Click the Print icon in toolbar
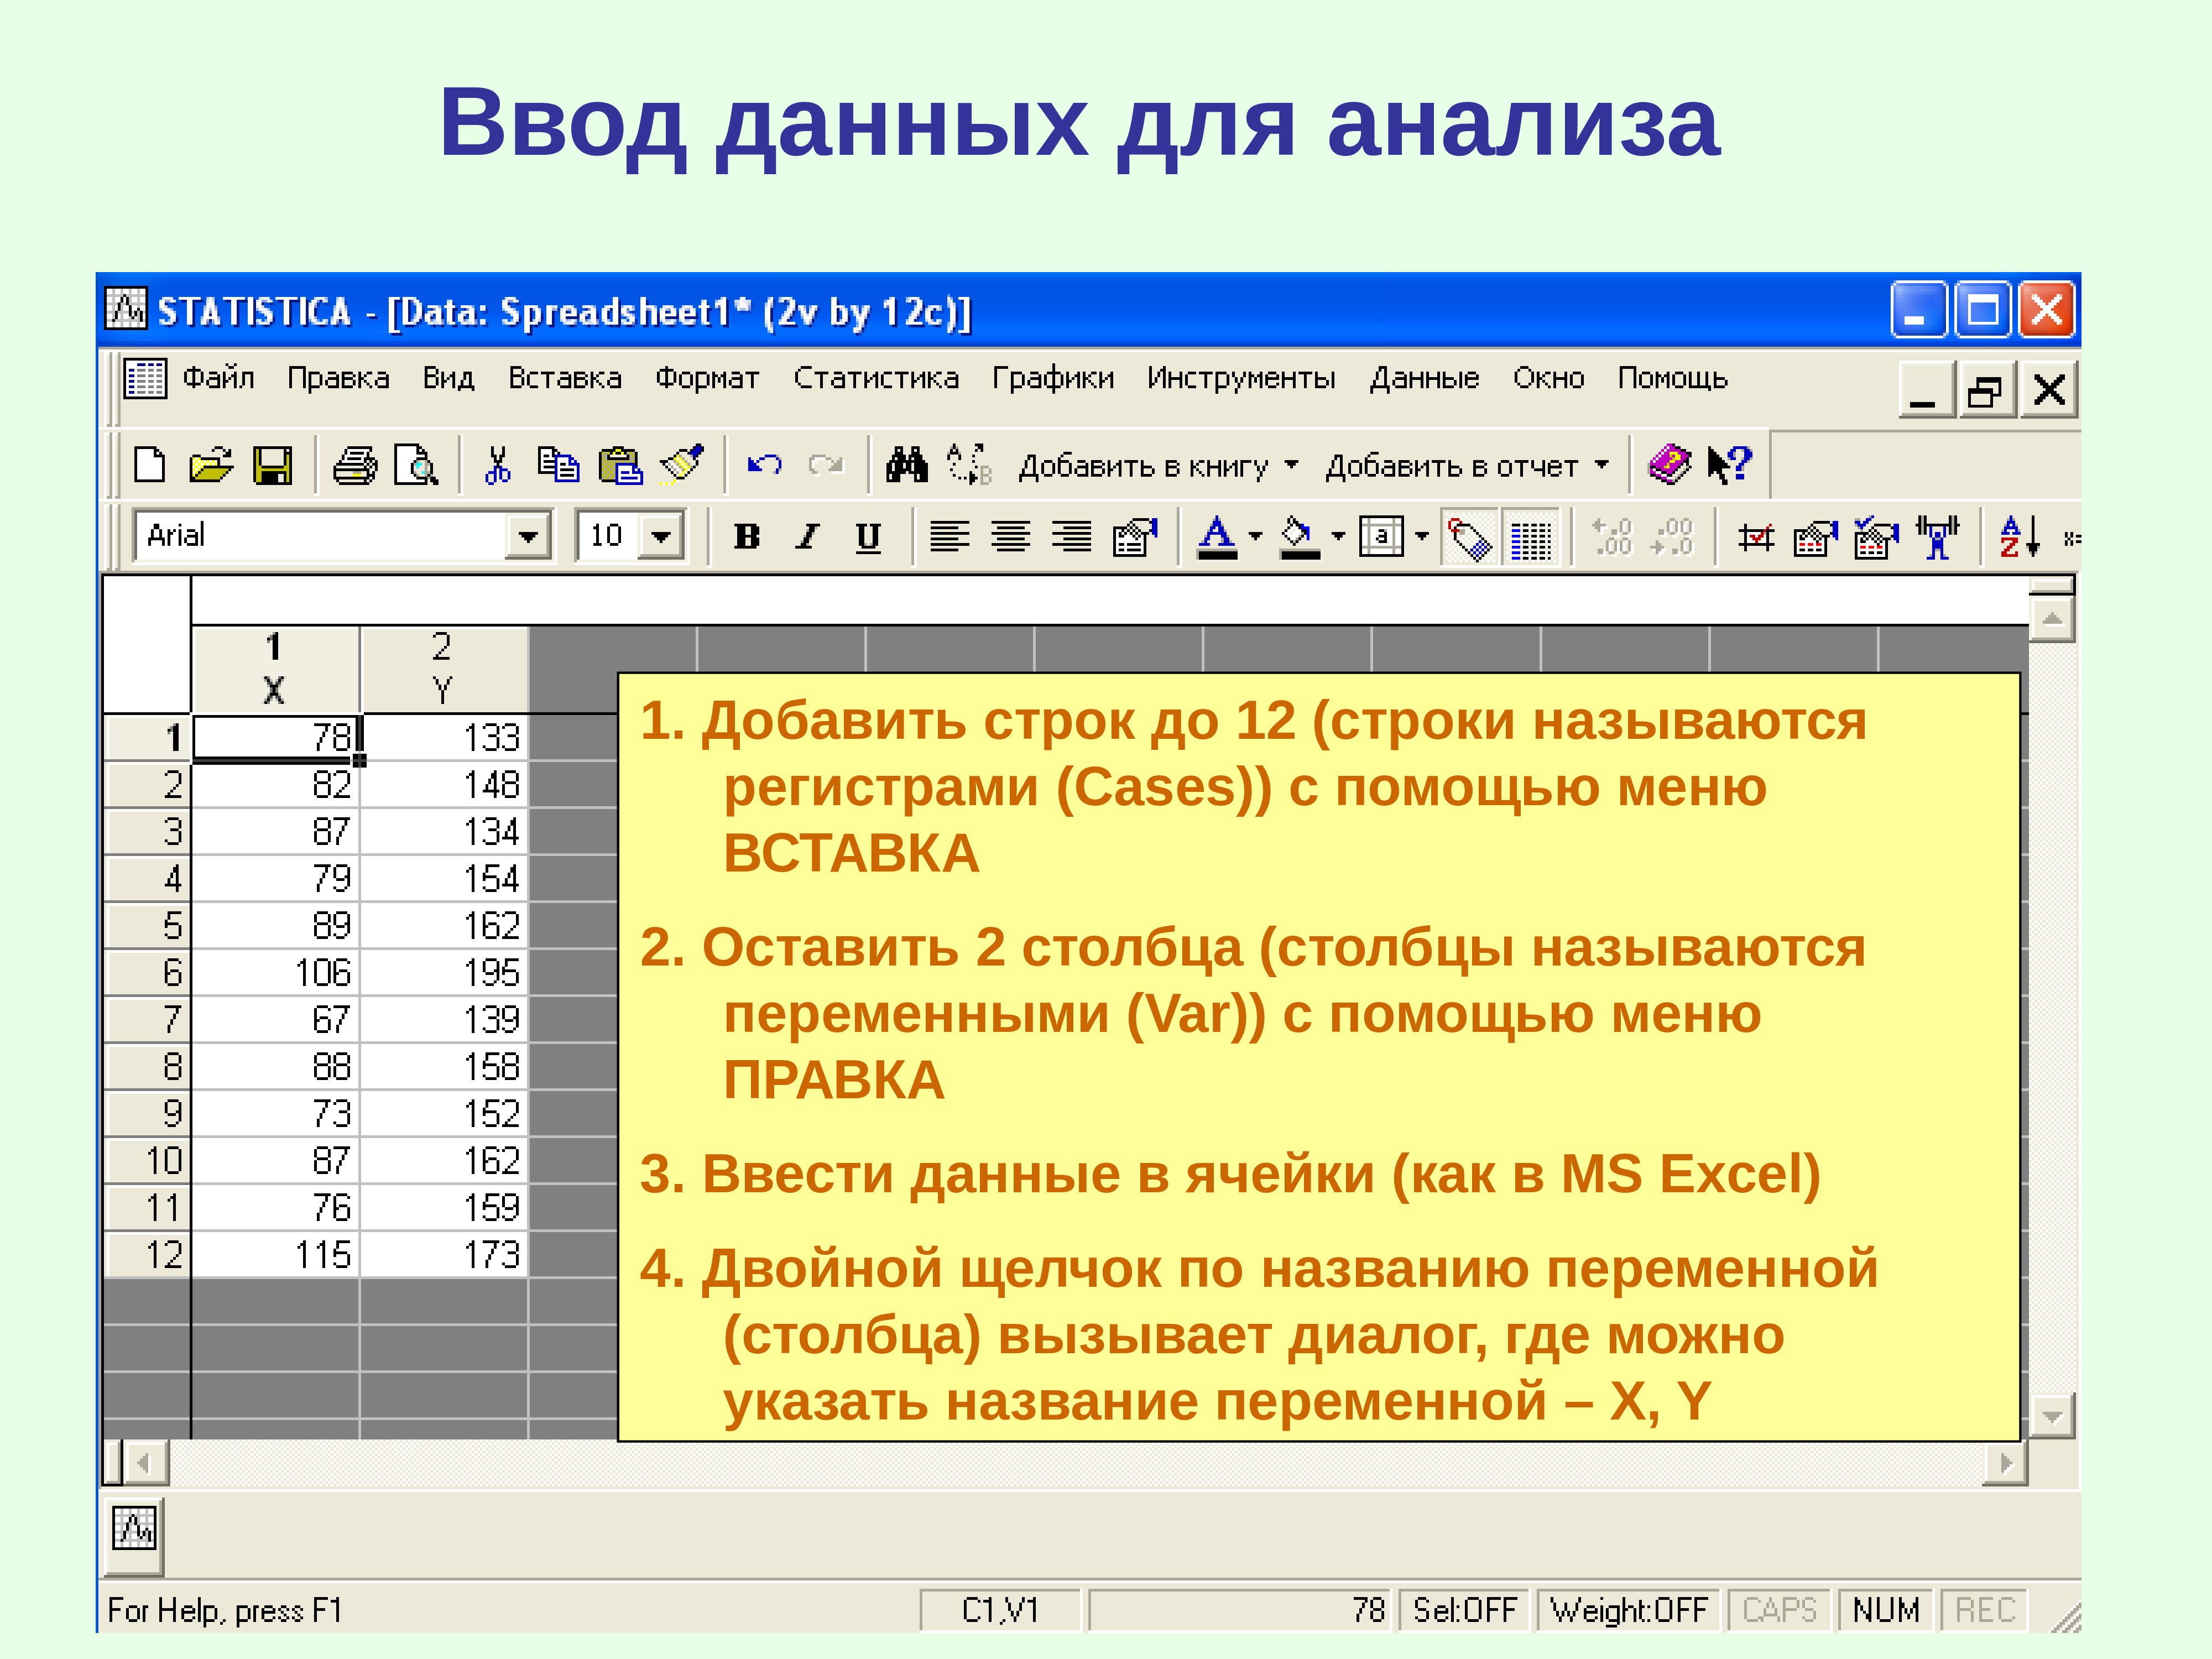Screen dimensions: 2212x1659 (x=354, y=466)
